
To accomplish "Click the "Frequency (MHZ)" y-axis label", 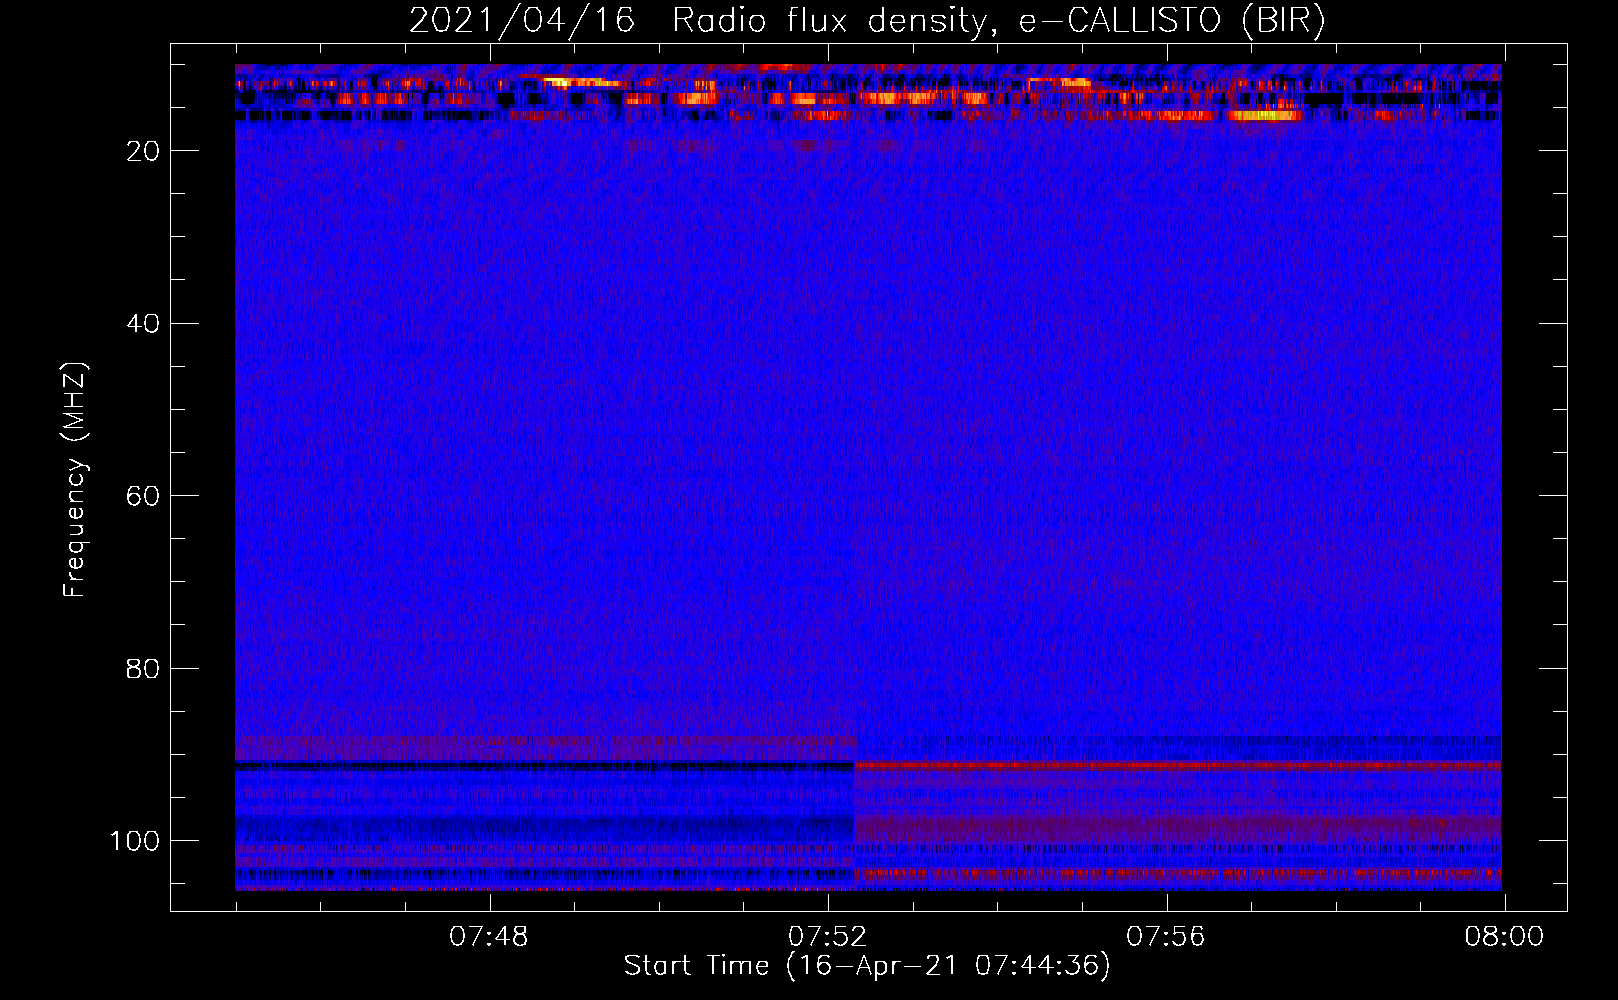I will pyautogui.click(x=75, y=480).
